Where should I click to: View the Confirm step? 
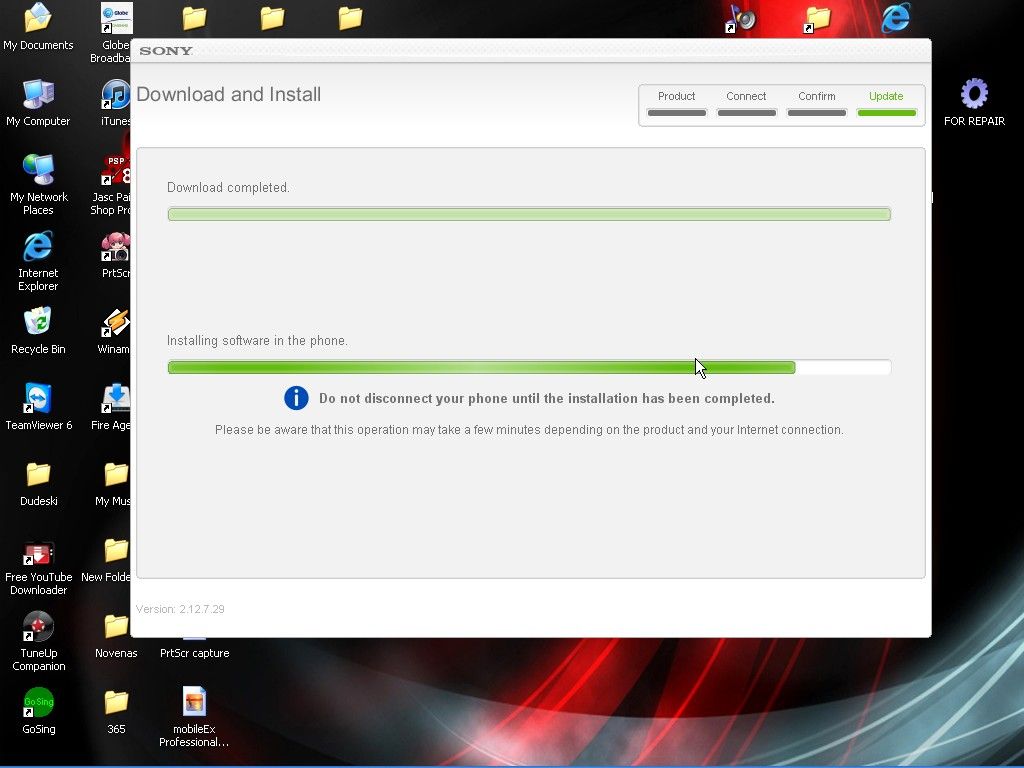(816, 96)
